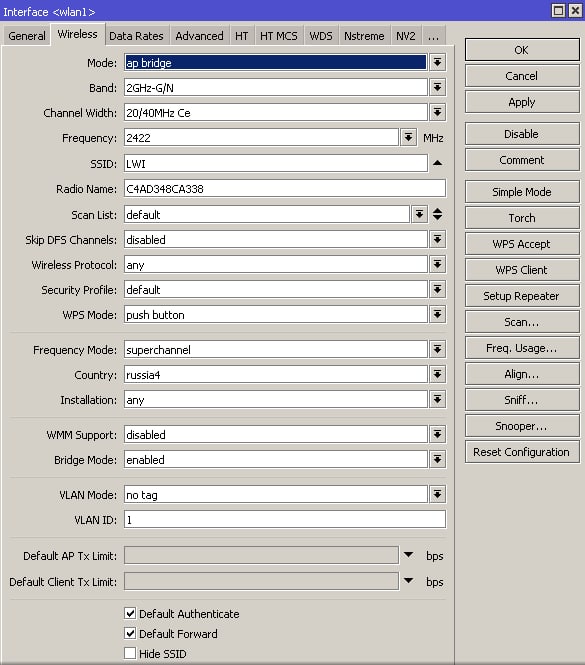Close the Interface wlan1 window
This screenshot has height=665, width=585.
pos(575,10)
